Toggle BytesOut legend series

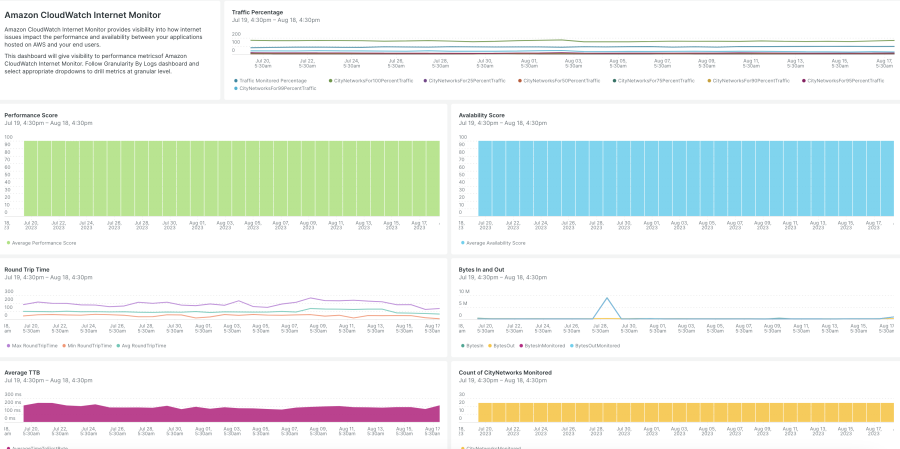click(502, 345)
